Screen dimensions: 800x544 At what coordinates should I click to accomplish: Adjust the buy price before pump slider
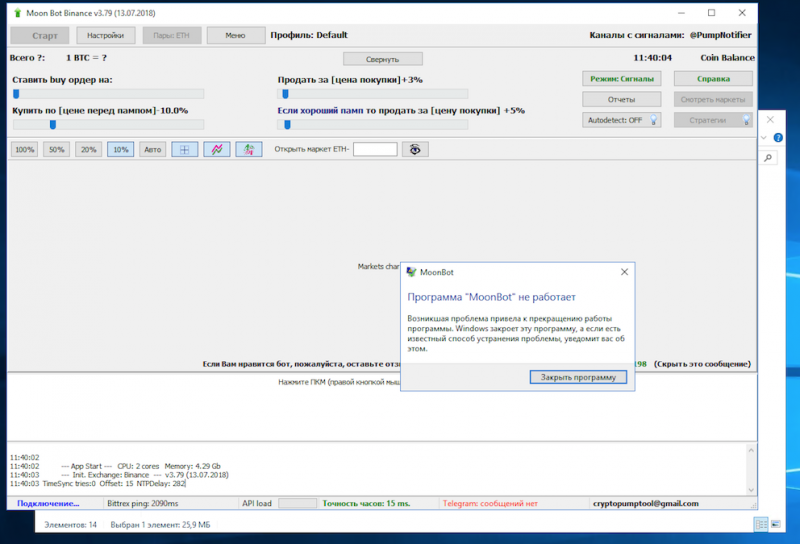[x=108, y=125]
